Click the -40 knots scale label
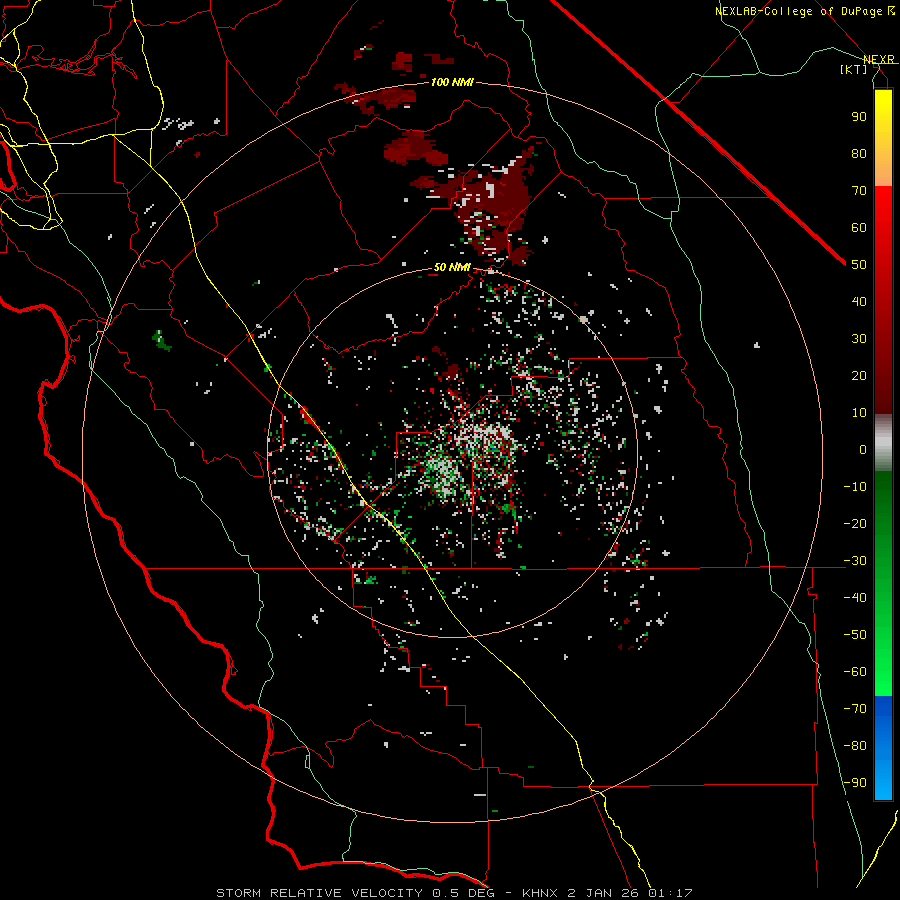The width and height of the screenshot is (900, 900). (x=855, y=598)
